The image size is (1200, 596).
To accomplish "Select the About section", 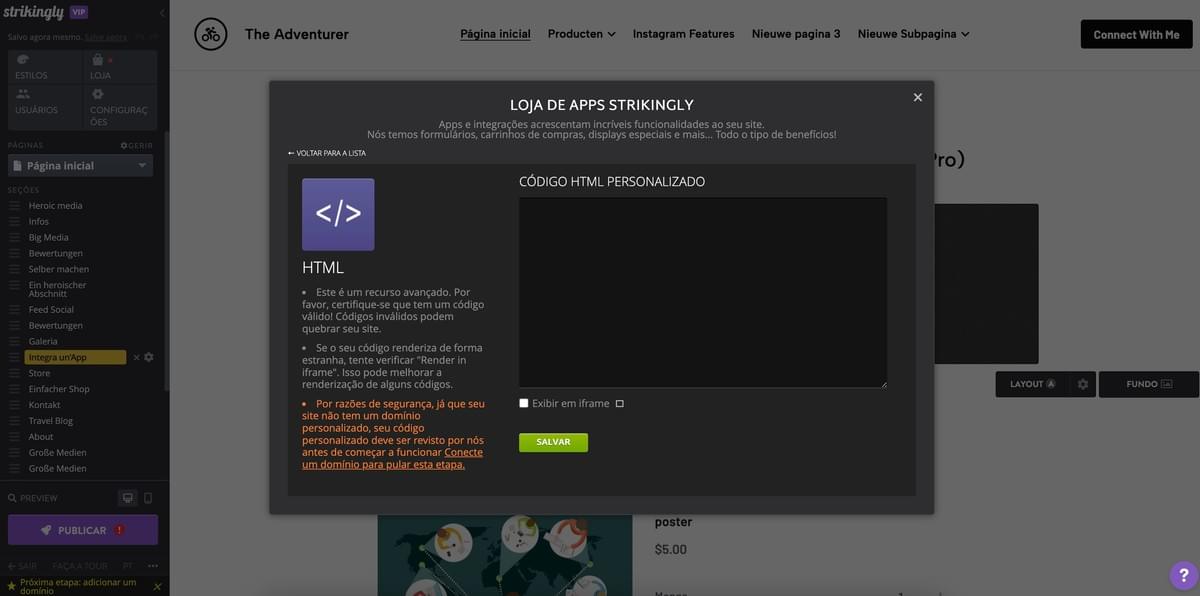I will click(x=41, y=436).
